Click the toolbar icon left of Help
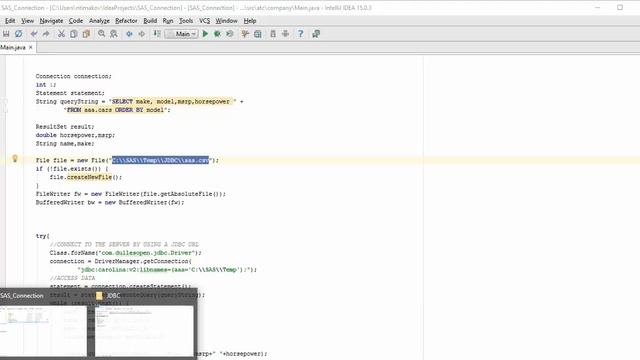The image size is (640, 360). tap(285, 34)
